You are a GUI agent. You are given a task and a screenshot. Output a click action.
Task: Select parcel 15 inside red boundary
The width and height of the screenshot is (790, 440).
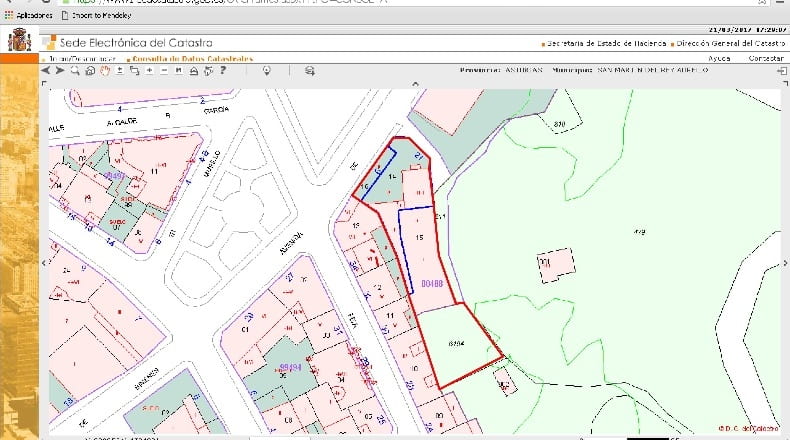tap(419, 237)
